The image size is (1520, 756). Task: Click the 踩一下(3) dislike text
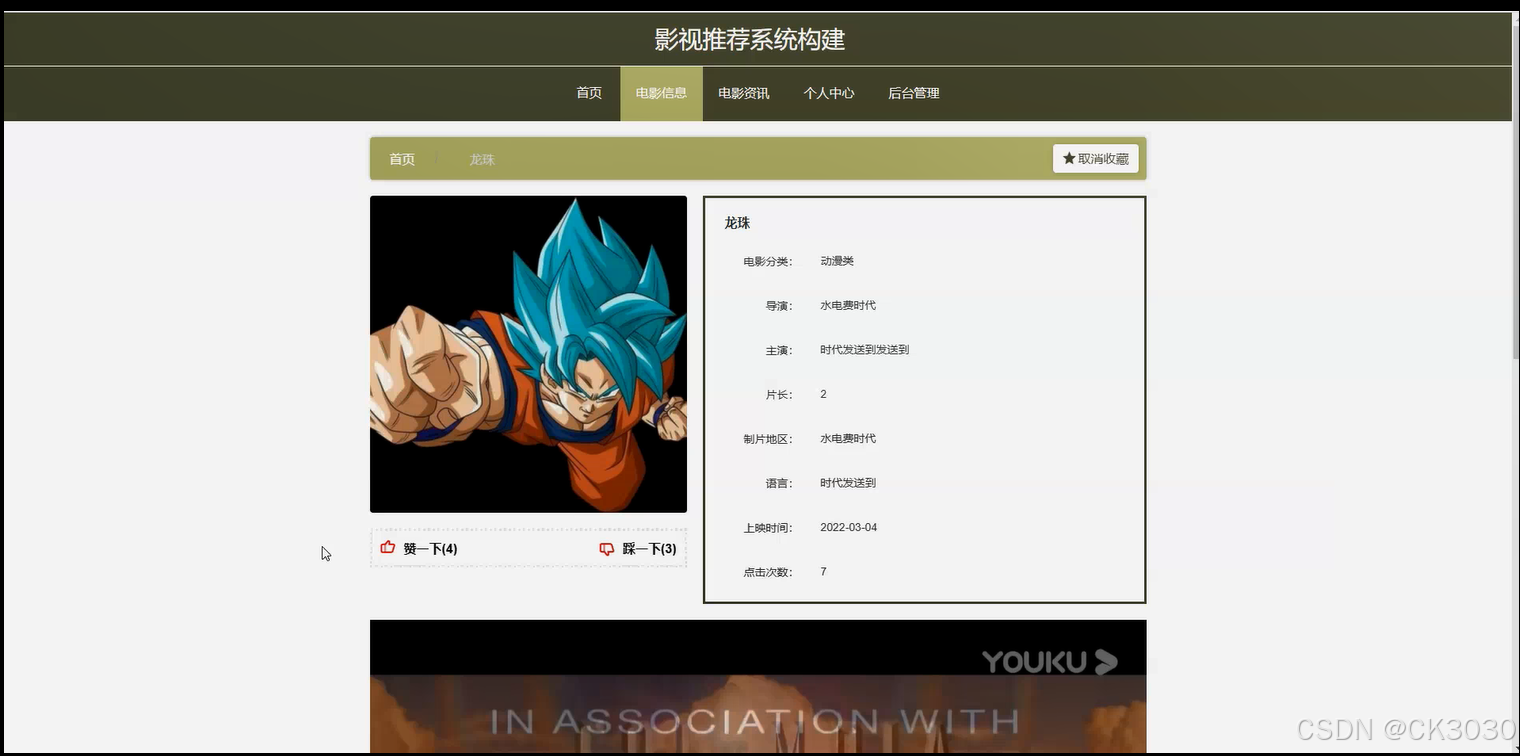(x=649, y=549)
